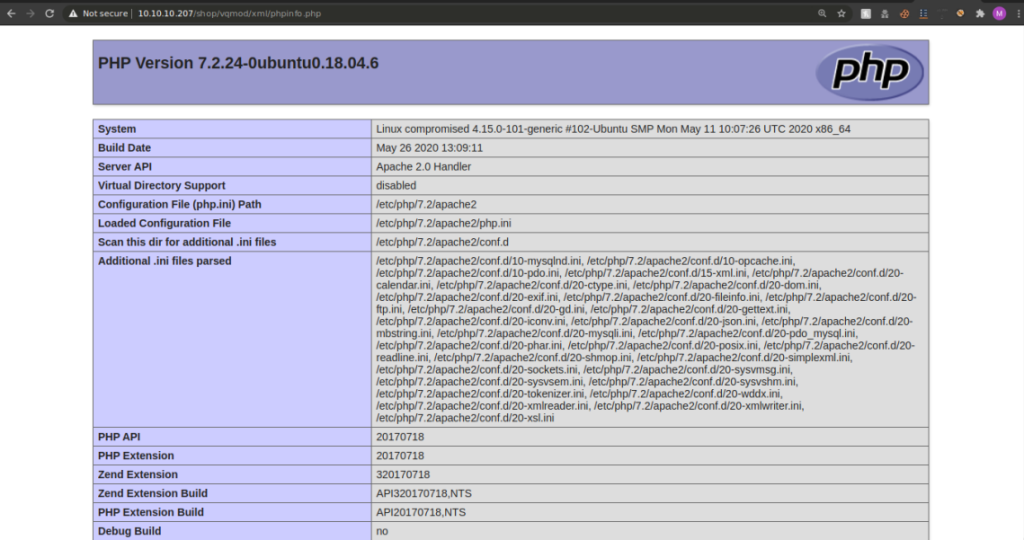Click the /etc/php/7.2/apache2 path value
Image resolution: width=1024 pixels, height=540 pixels.
point(426,204)
